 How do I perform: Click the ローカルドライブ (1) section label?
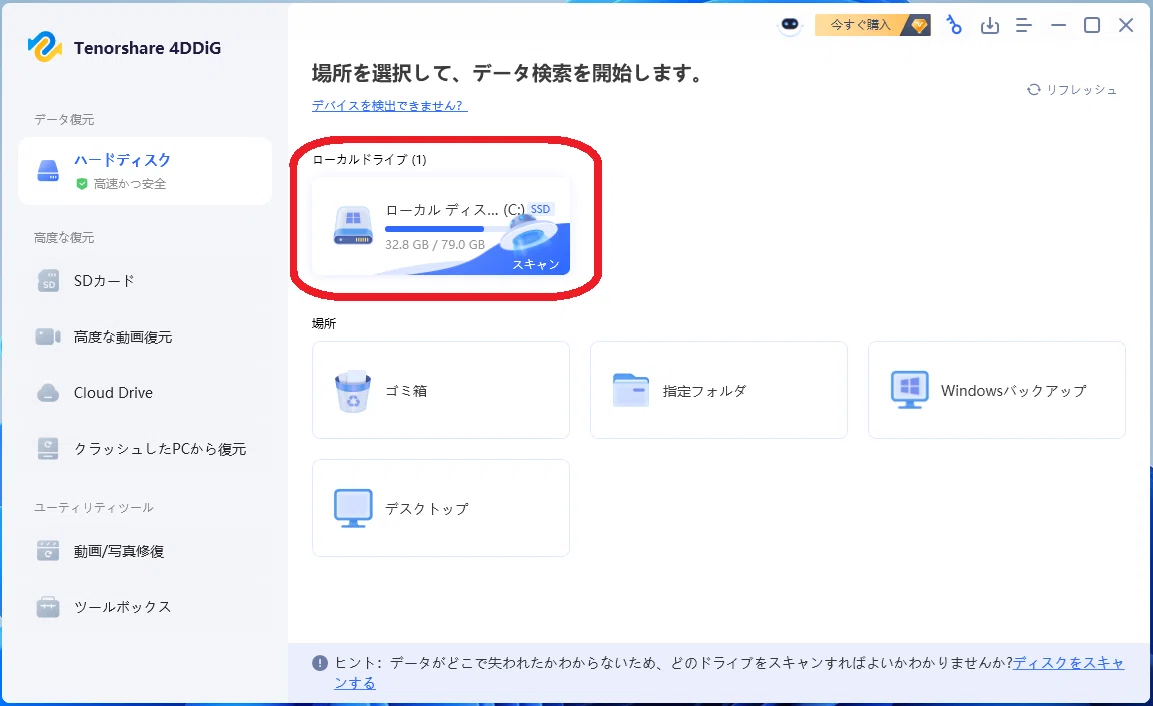tap(369, 160)
